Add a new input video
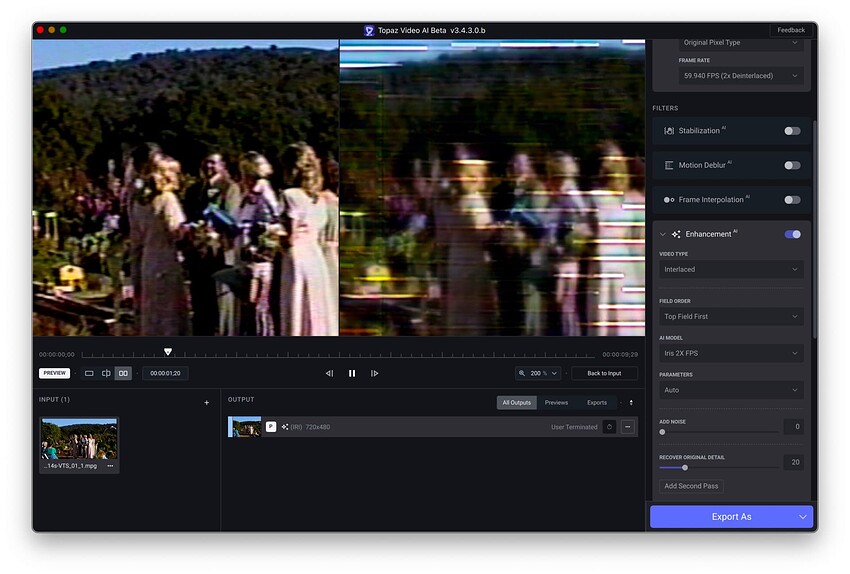This screenshot has height=574, width=850. [x=207, y=403]
